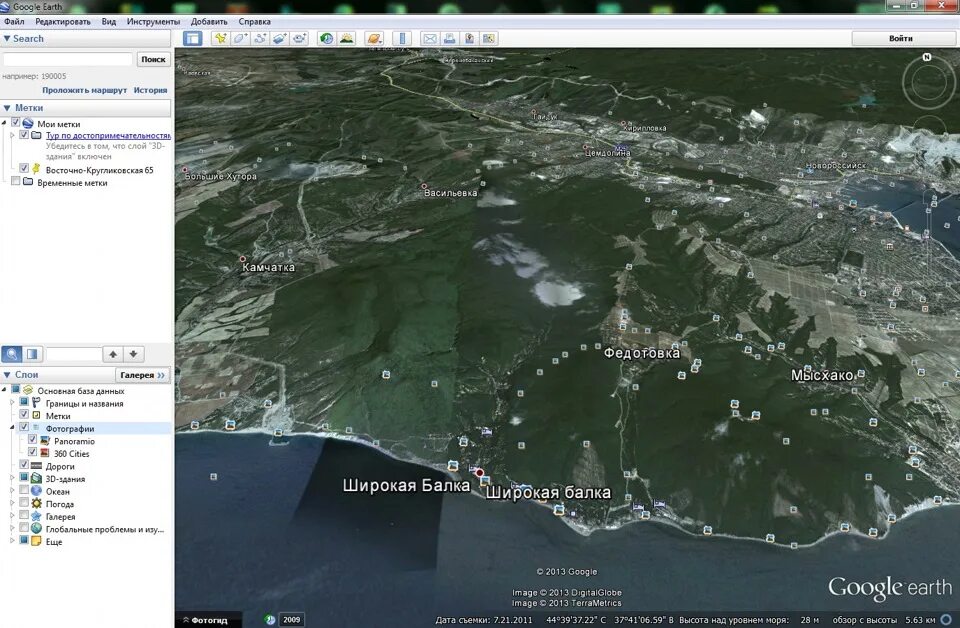Disable the 360 Cities layer checkbox

point(32,452)
